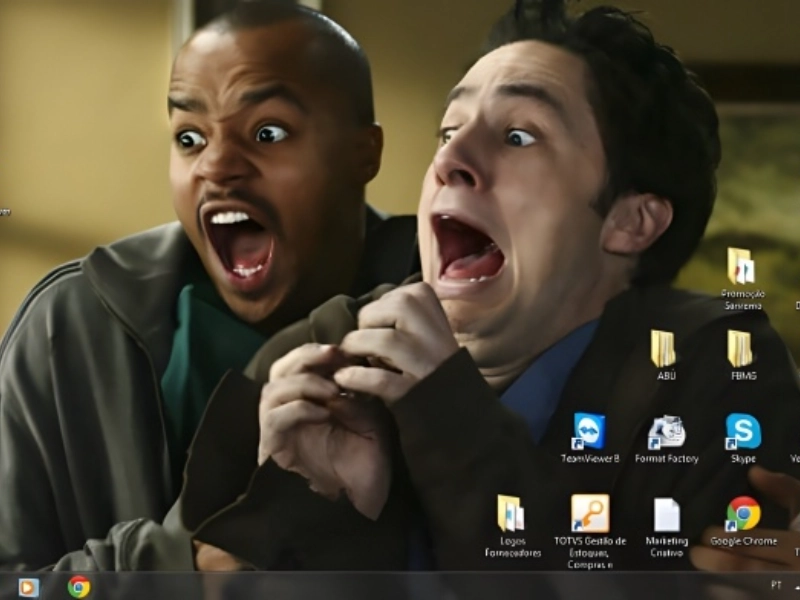
Task: Launch the media player from the taskbar
Action: (29, 587)
